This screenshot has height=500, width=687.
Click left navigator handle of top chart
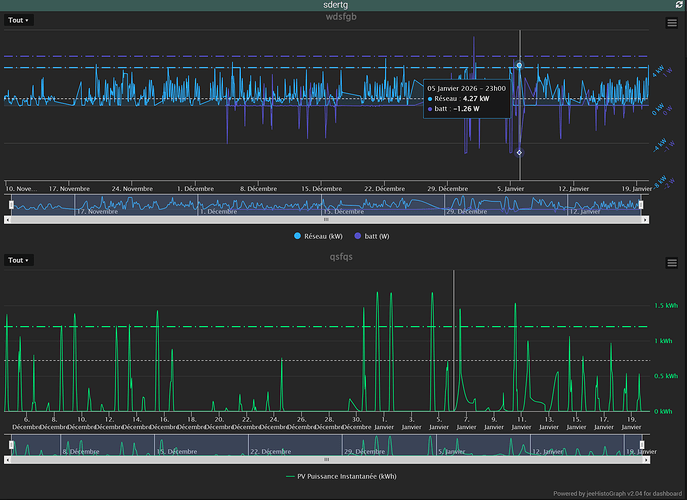click(x=12, y=204)
